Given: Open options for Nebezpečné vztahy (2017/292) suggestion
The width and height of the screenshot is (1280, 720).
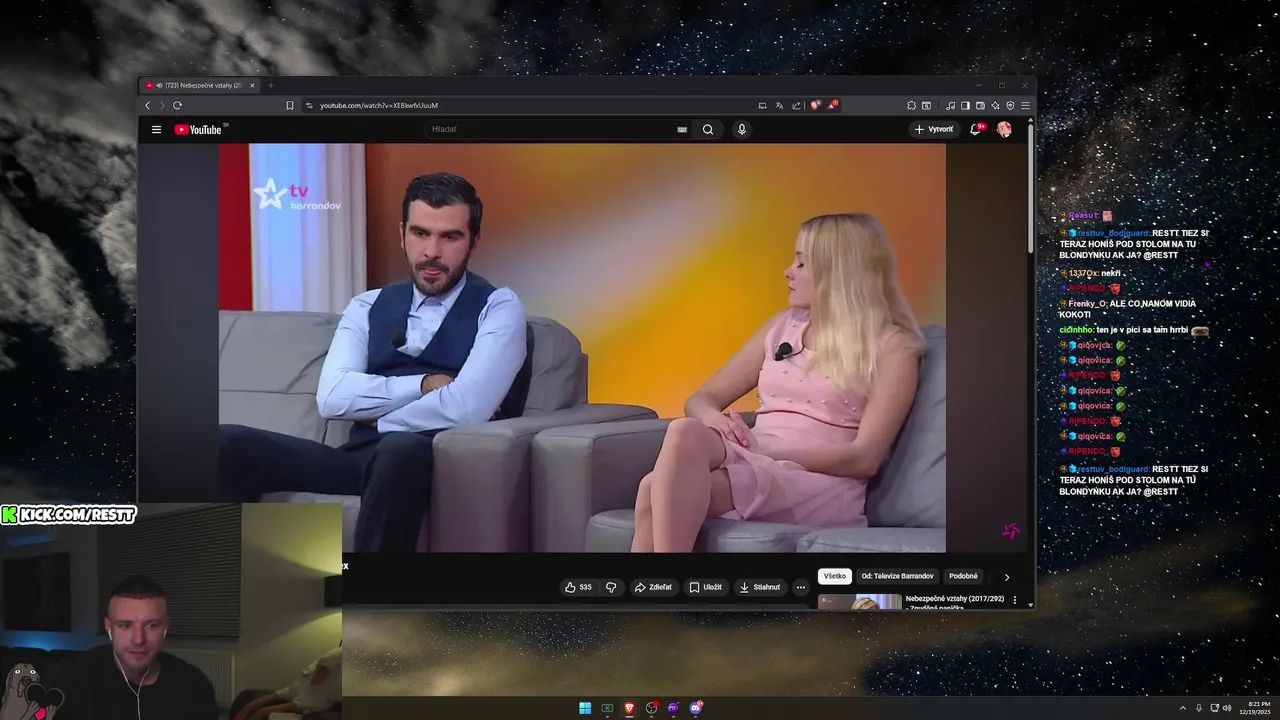Looking at the screenshot, I should pos(1015,600).
